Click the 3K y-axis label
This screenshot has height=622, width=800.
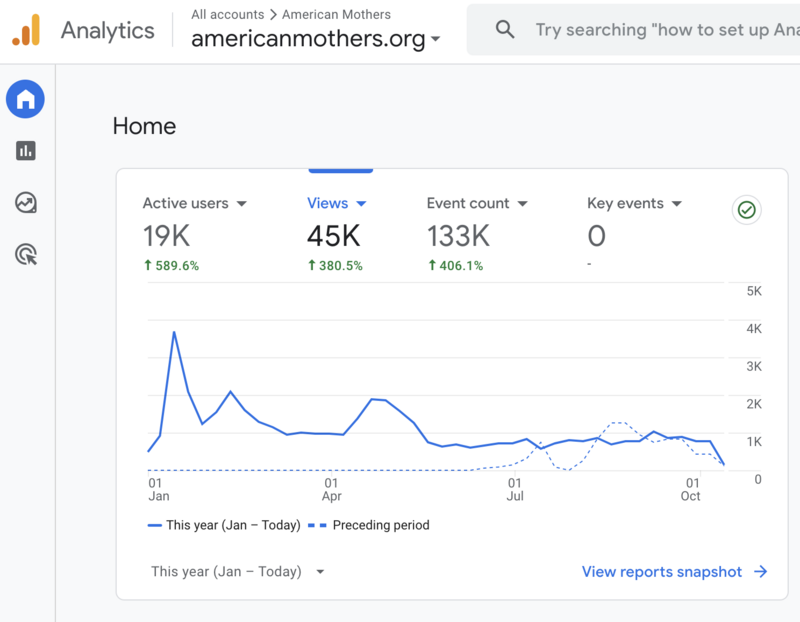[x=754, y=366]
